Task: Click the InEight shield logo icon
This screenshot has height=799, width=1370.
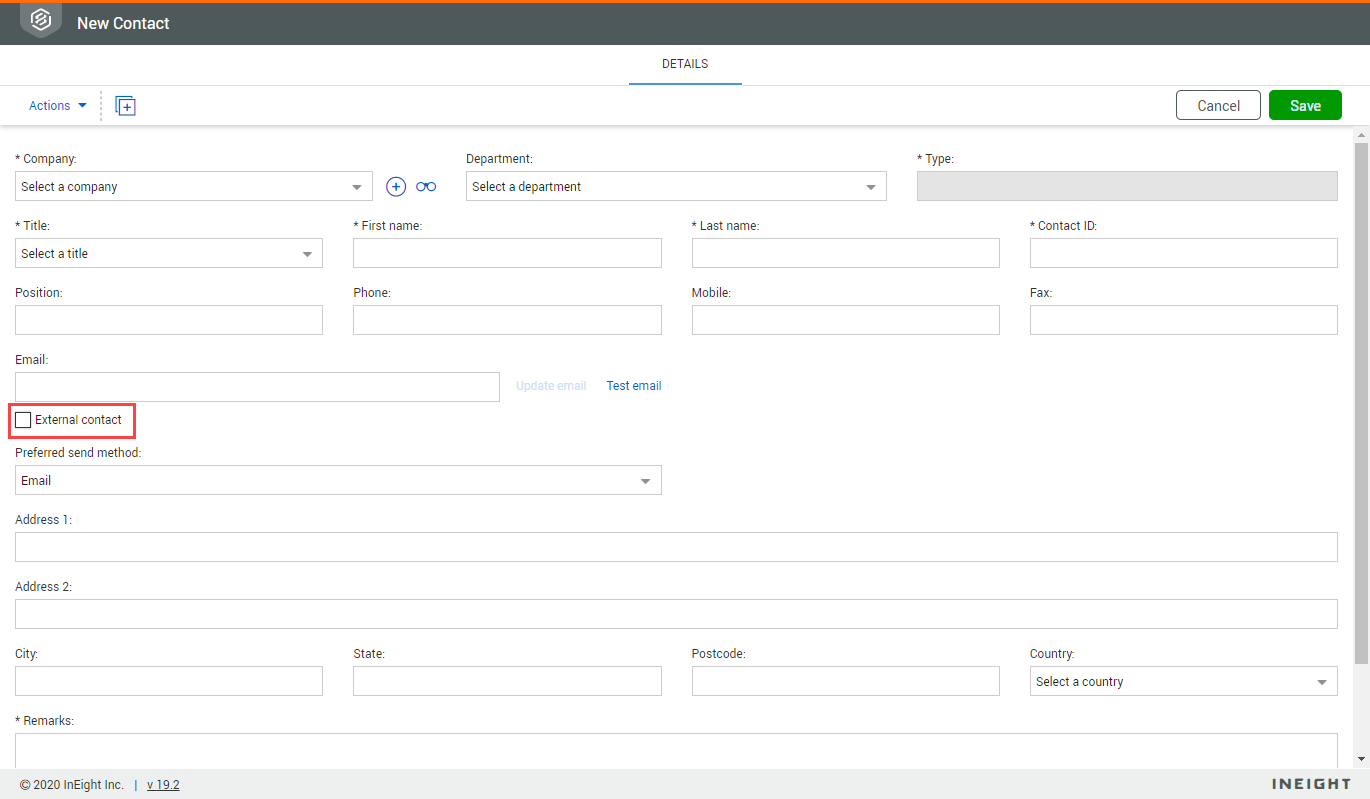Action: pyautogui.click(x=41, y=21)
